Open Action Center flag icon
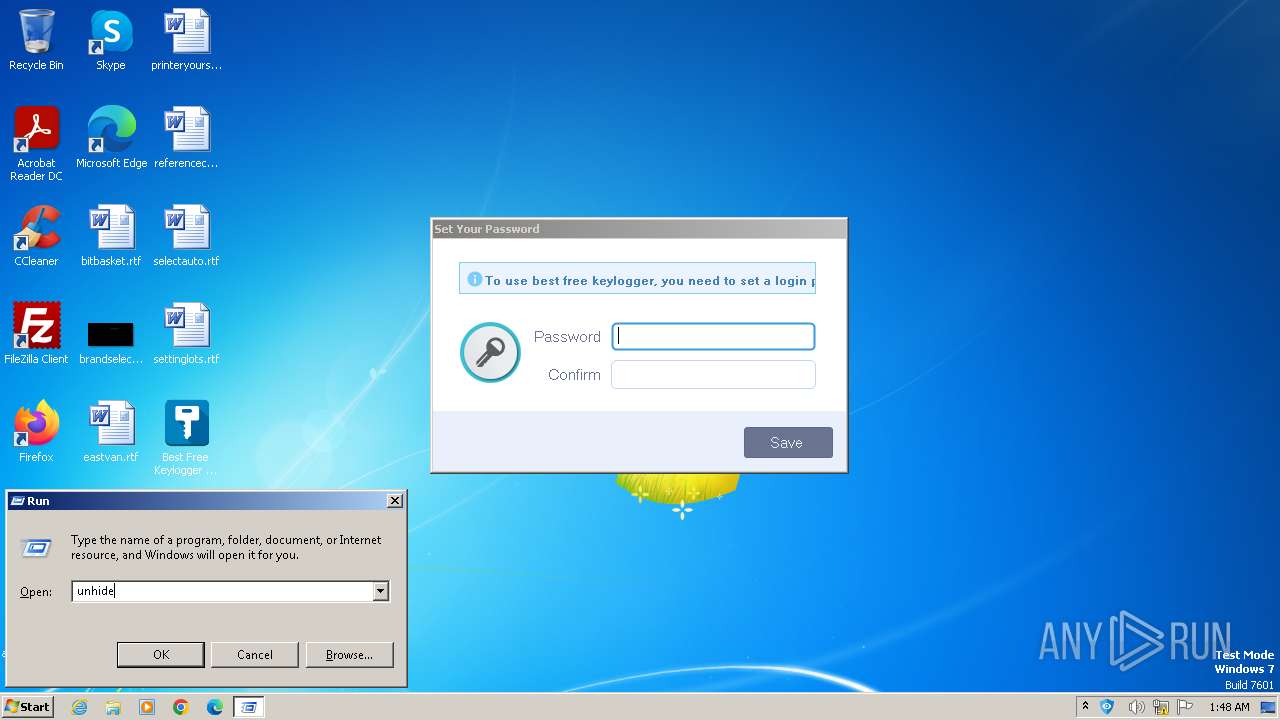The height and width of the screenshot is (720, 1280). click(1185, 707)
